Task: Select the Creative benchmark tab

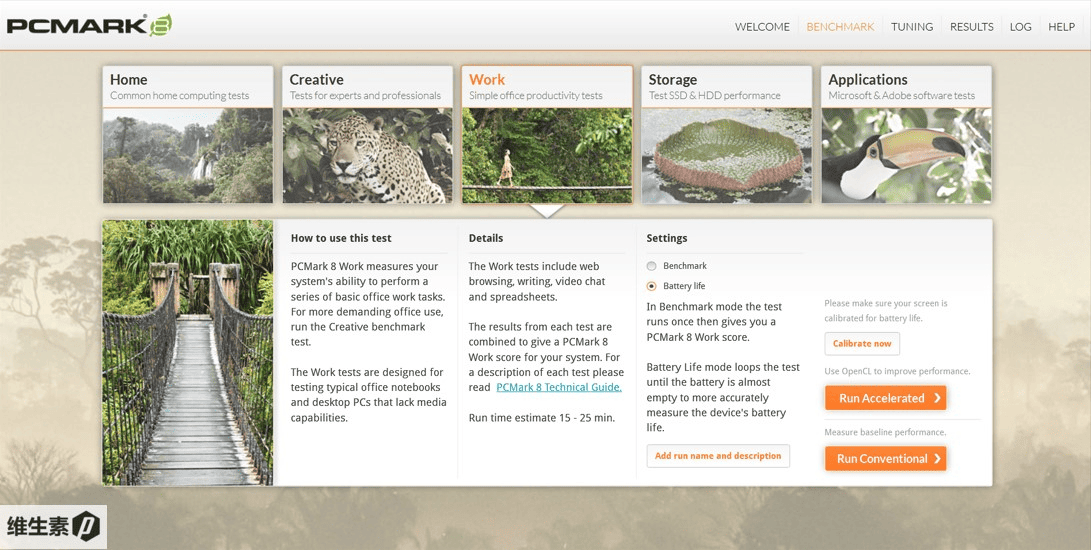Action: point(366,87)
